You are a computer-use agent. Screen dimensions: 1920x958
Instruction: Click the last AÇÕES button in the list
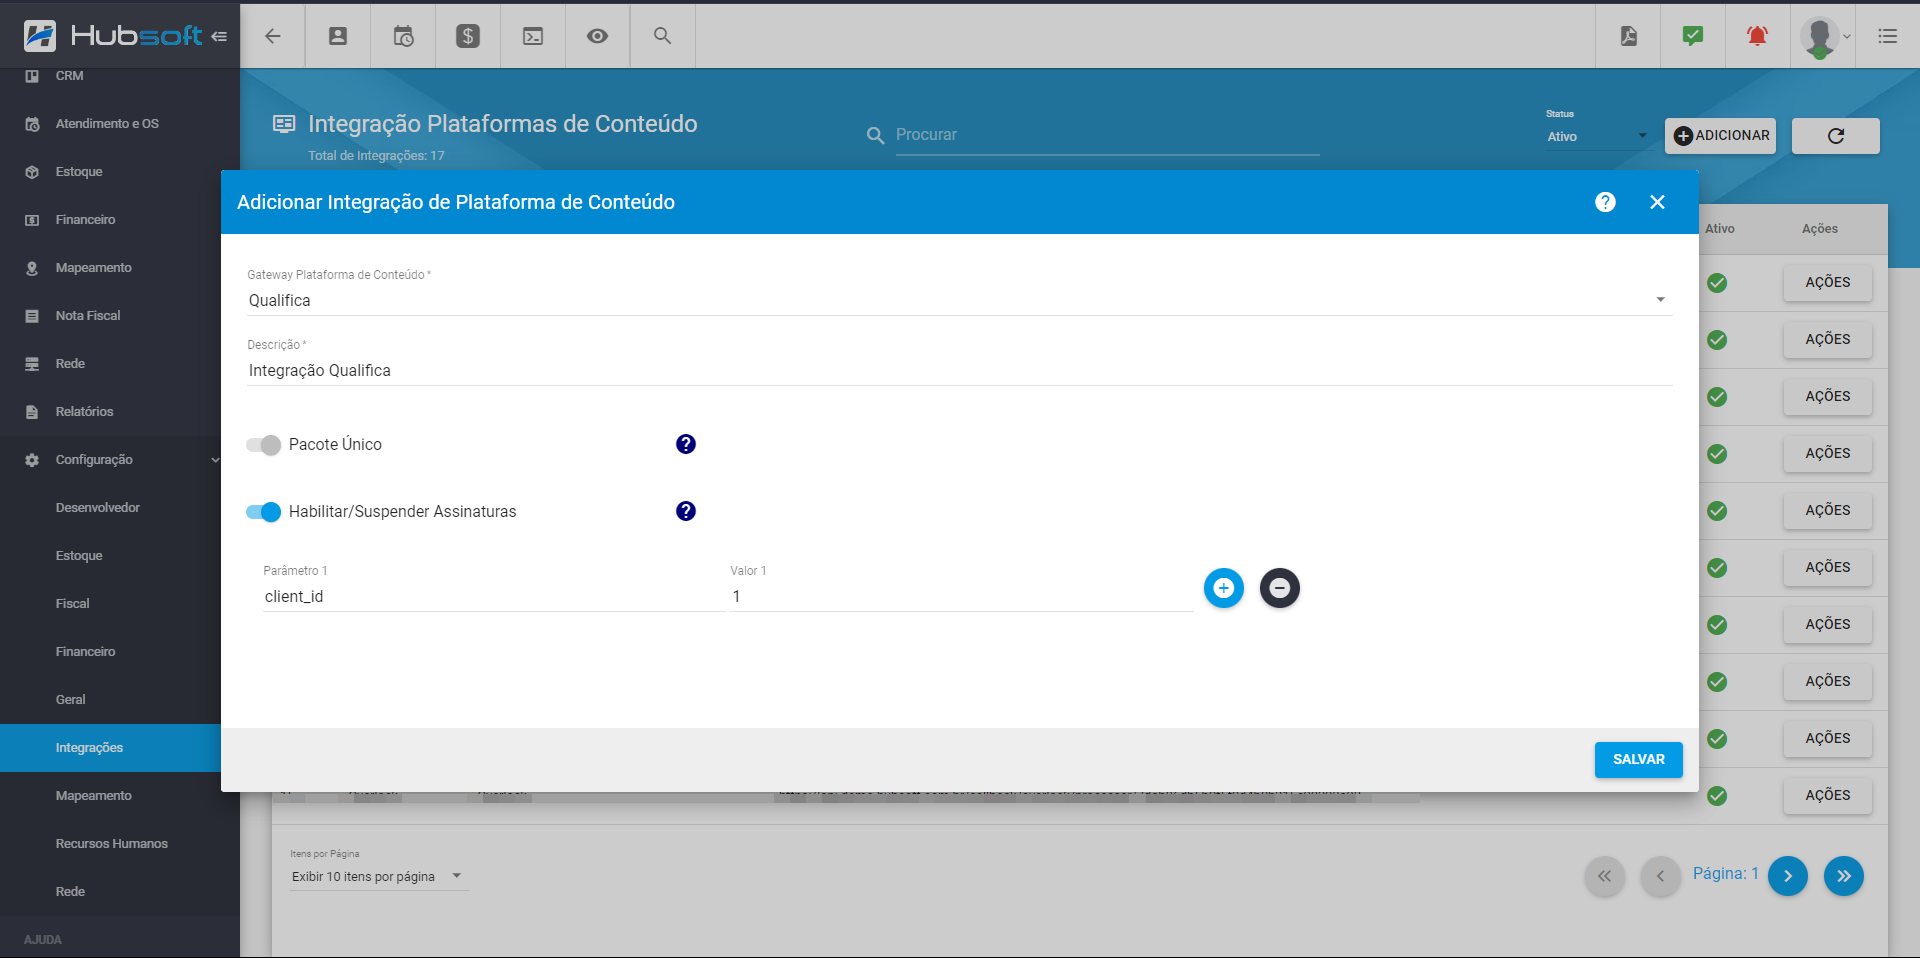(1827, 796)
